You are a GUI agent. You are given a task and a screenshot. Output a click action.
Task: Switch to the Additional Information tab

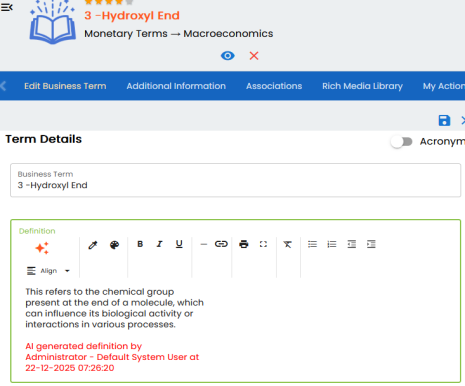pyautogui.click(x=176, y=86)
